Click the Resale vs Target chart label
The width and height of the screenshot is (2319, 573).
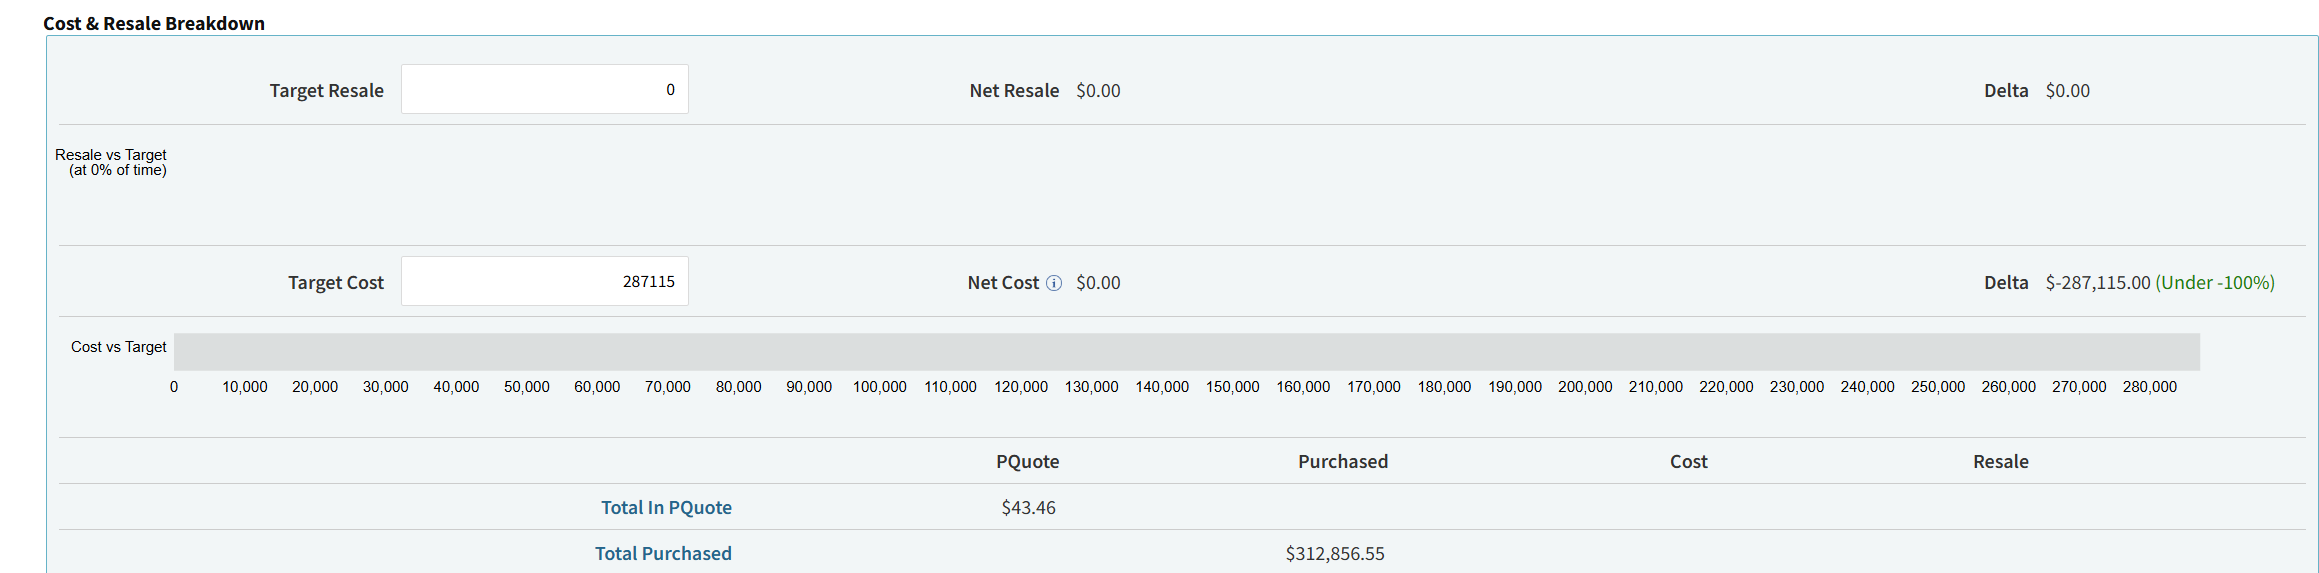[x=111, y=162]
